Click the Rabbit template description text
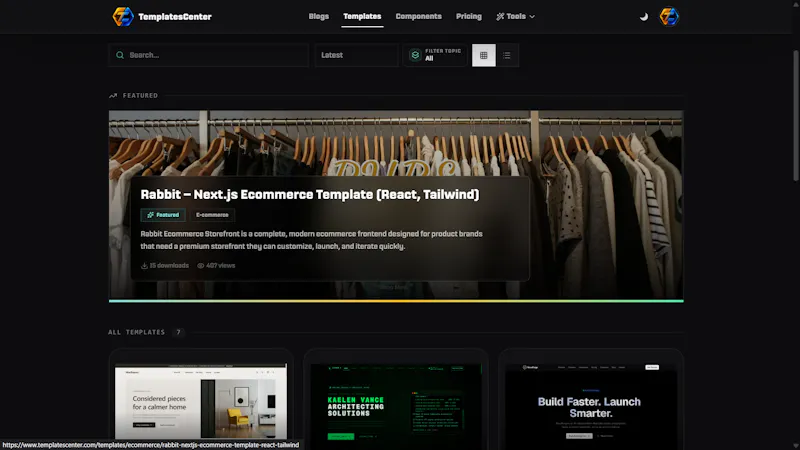800x450 pixels. (311, 240)
